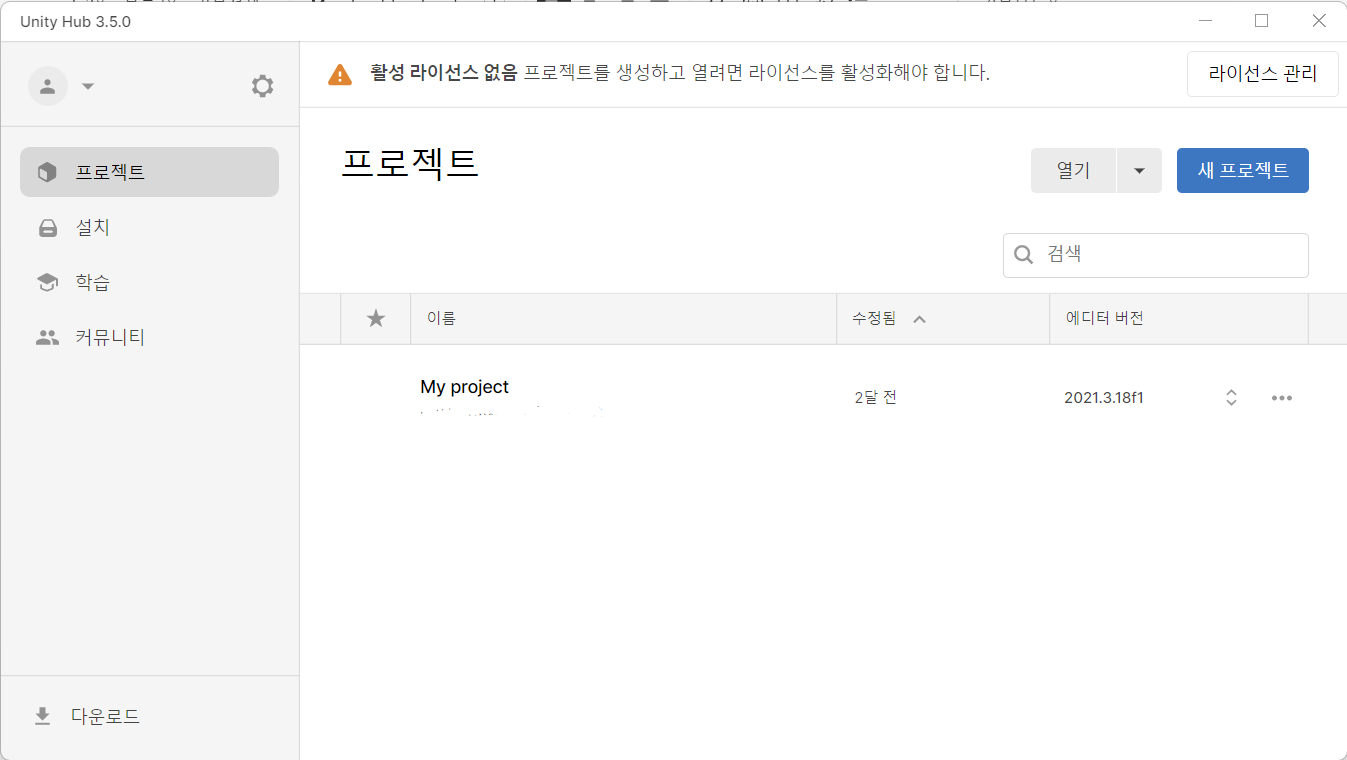Screen dimensions: 1347x760
Task: Change editor version with up-down arrows
Action: click(x=1231, y=398)
